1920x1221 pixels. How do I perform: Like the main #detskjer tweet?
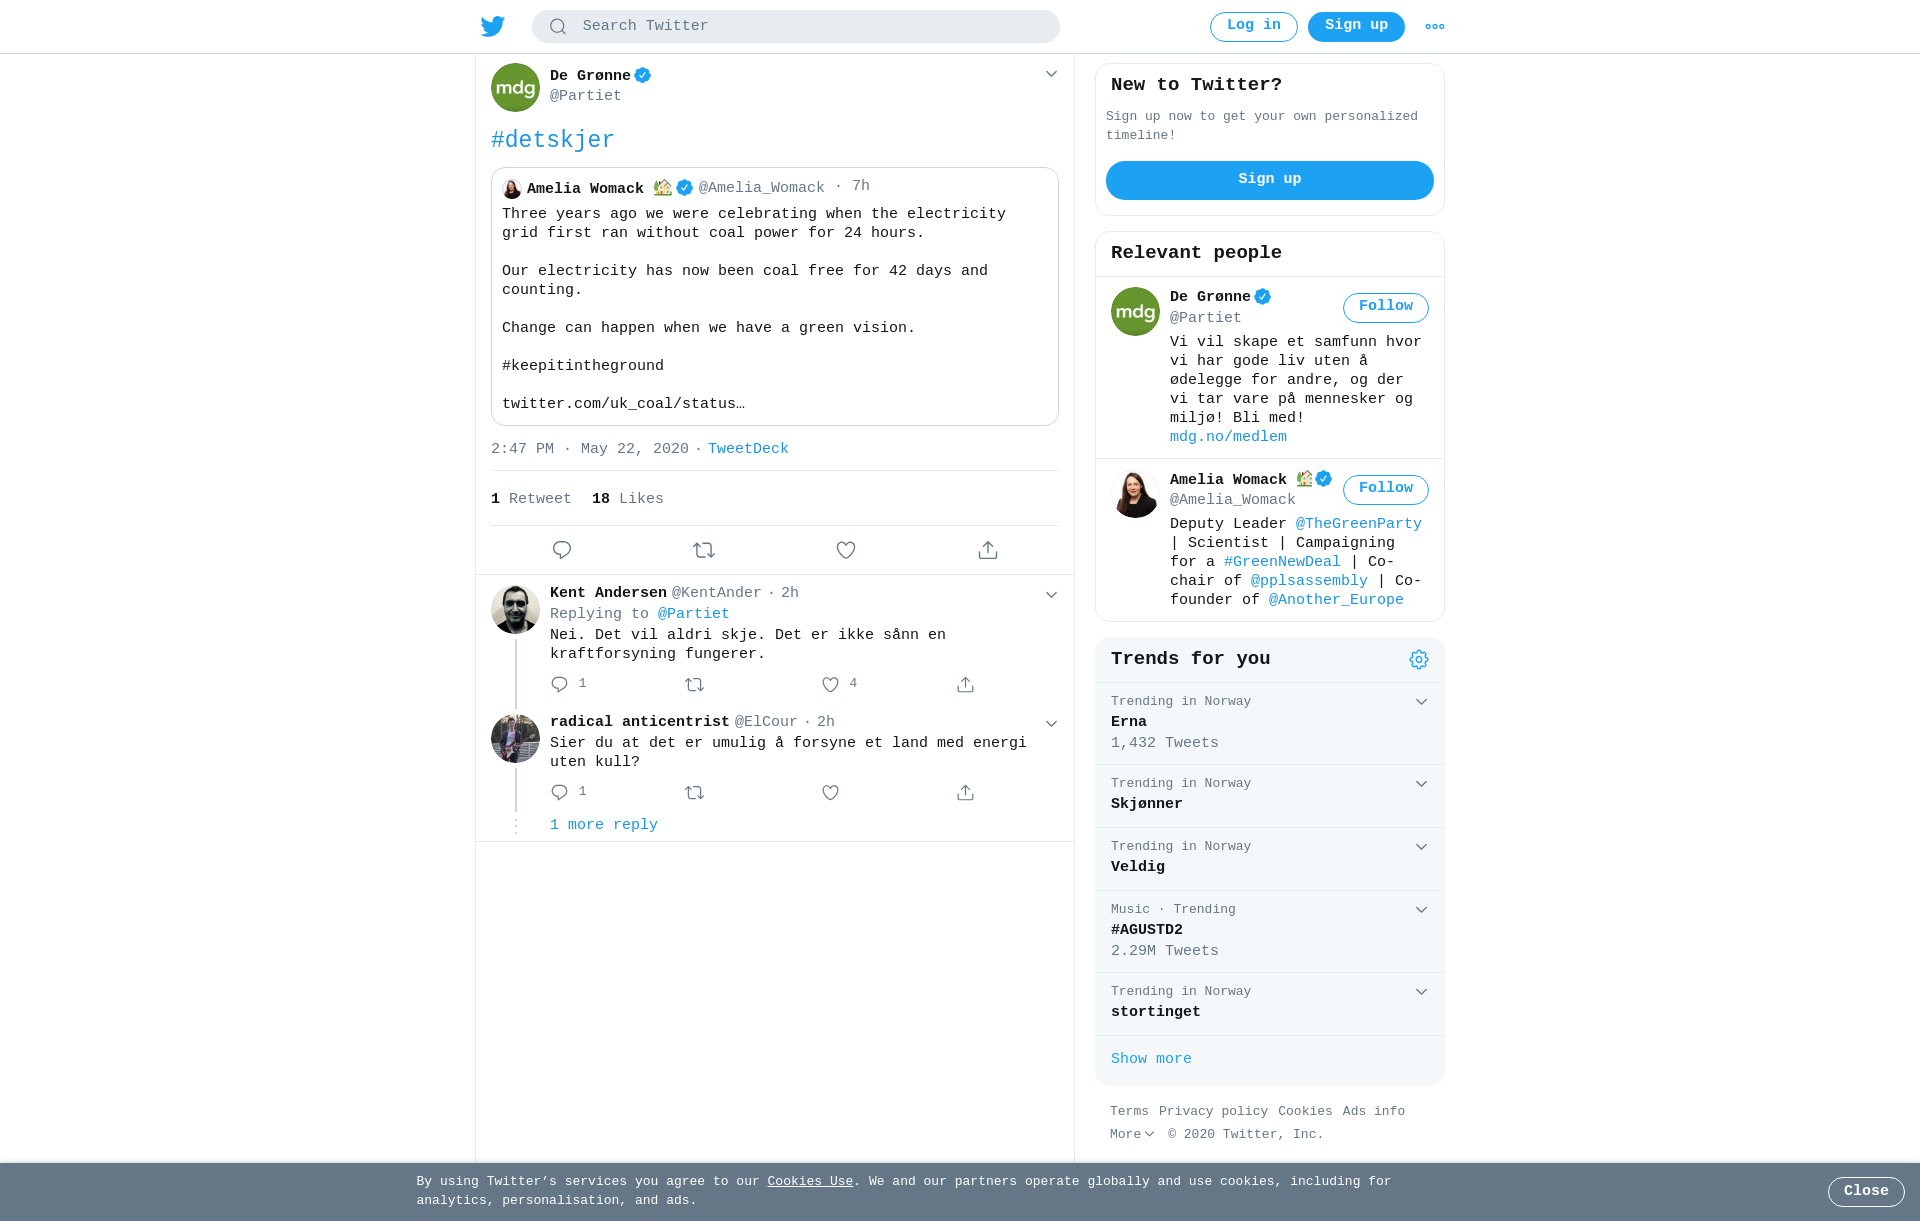(x=846, y=550)
